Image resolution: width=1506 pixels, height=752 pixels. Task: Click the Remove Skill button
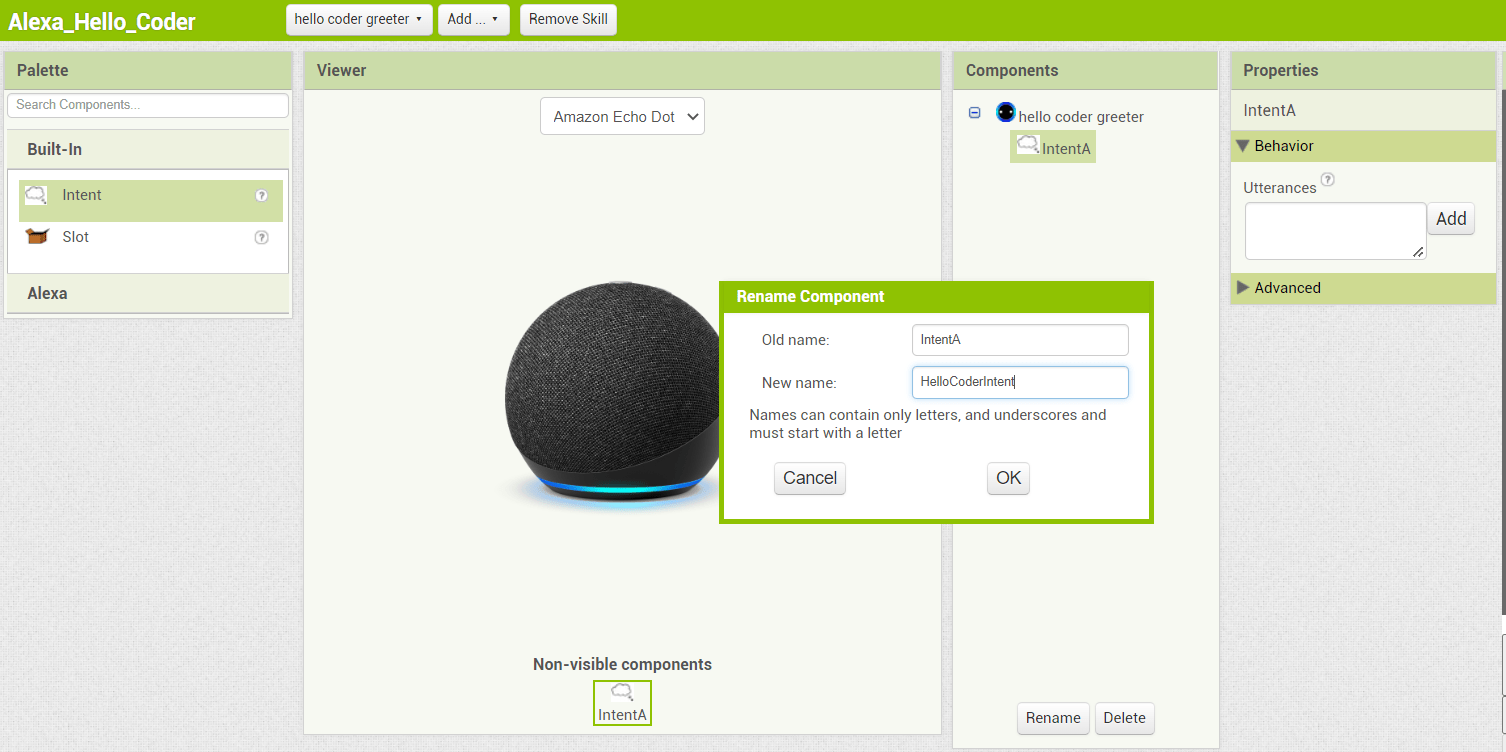coord(567,19)
